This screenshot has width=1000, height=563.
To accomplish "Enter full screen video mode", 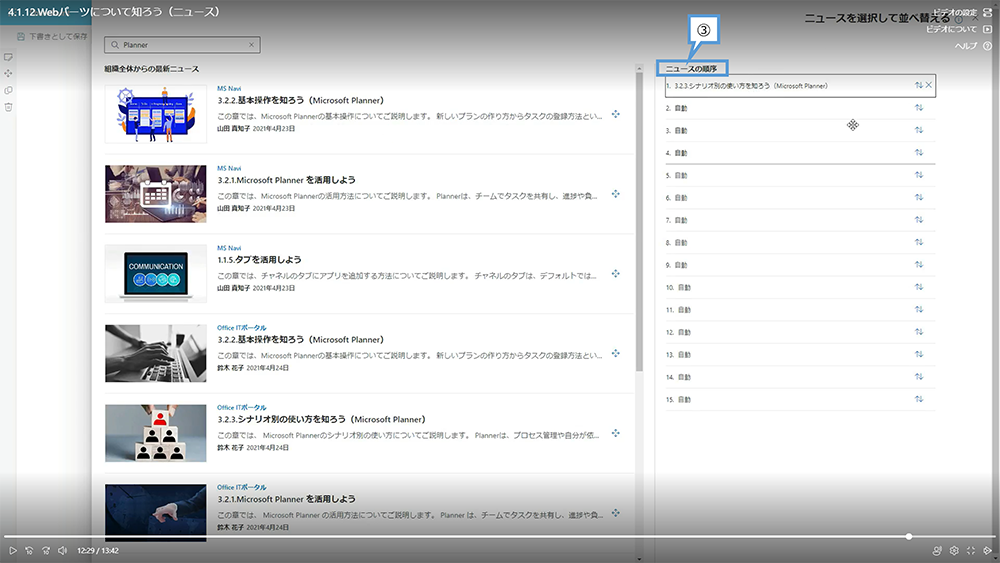I will [x=971, y=550].
